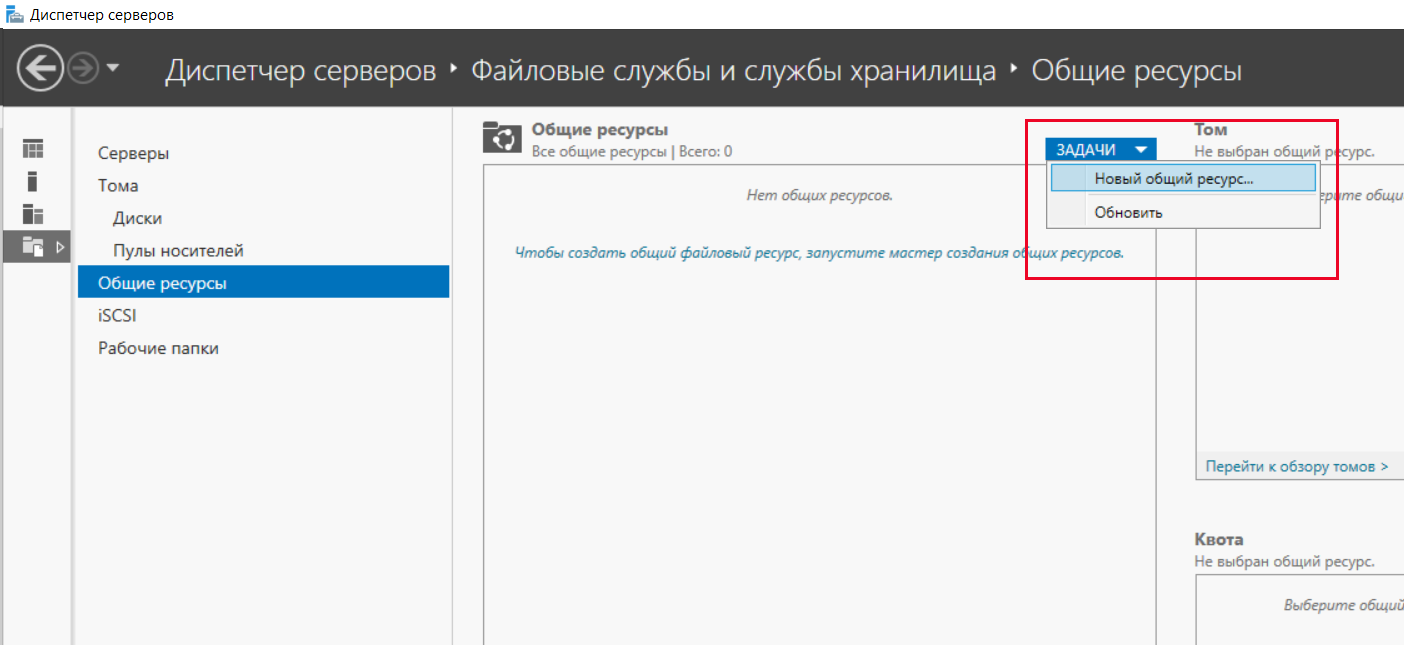Image resolution: width=1404 pixels, height=645 pixels.
Task: Select Серверы in navigation pane
Action: click(x=133, y=153)
